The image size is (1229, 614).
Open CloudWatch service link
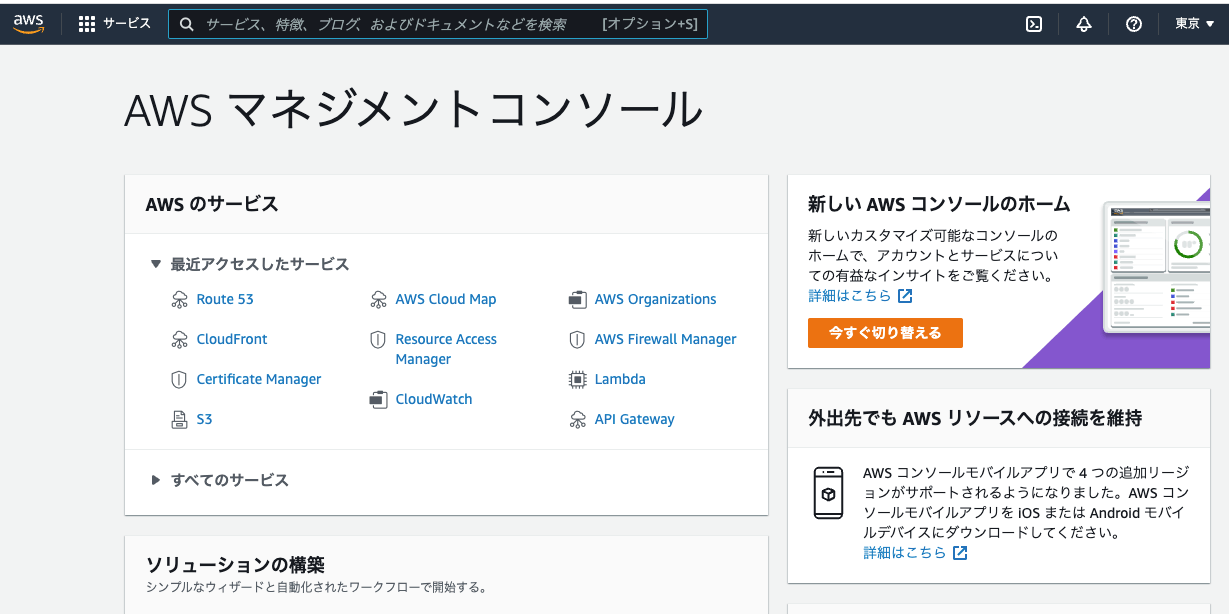[x=434, y=399]
